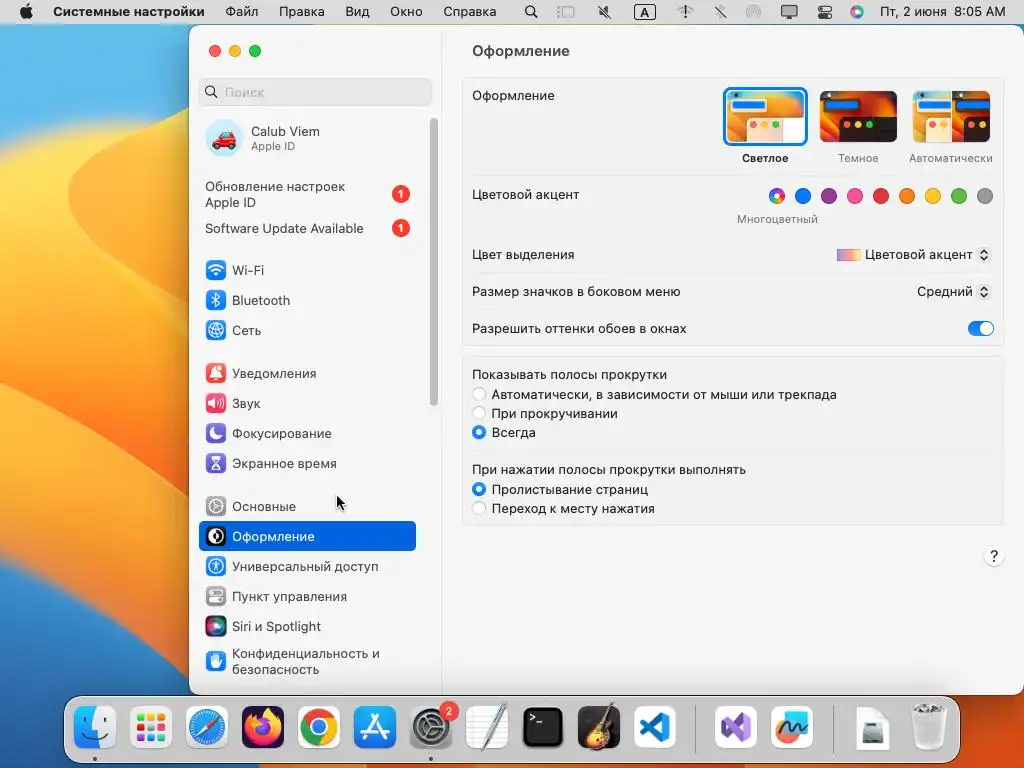The height and width of the screenshot is (768, 1024).
Task: Click Обновление настроек Apple ID
Action: [x=307, y=195]
